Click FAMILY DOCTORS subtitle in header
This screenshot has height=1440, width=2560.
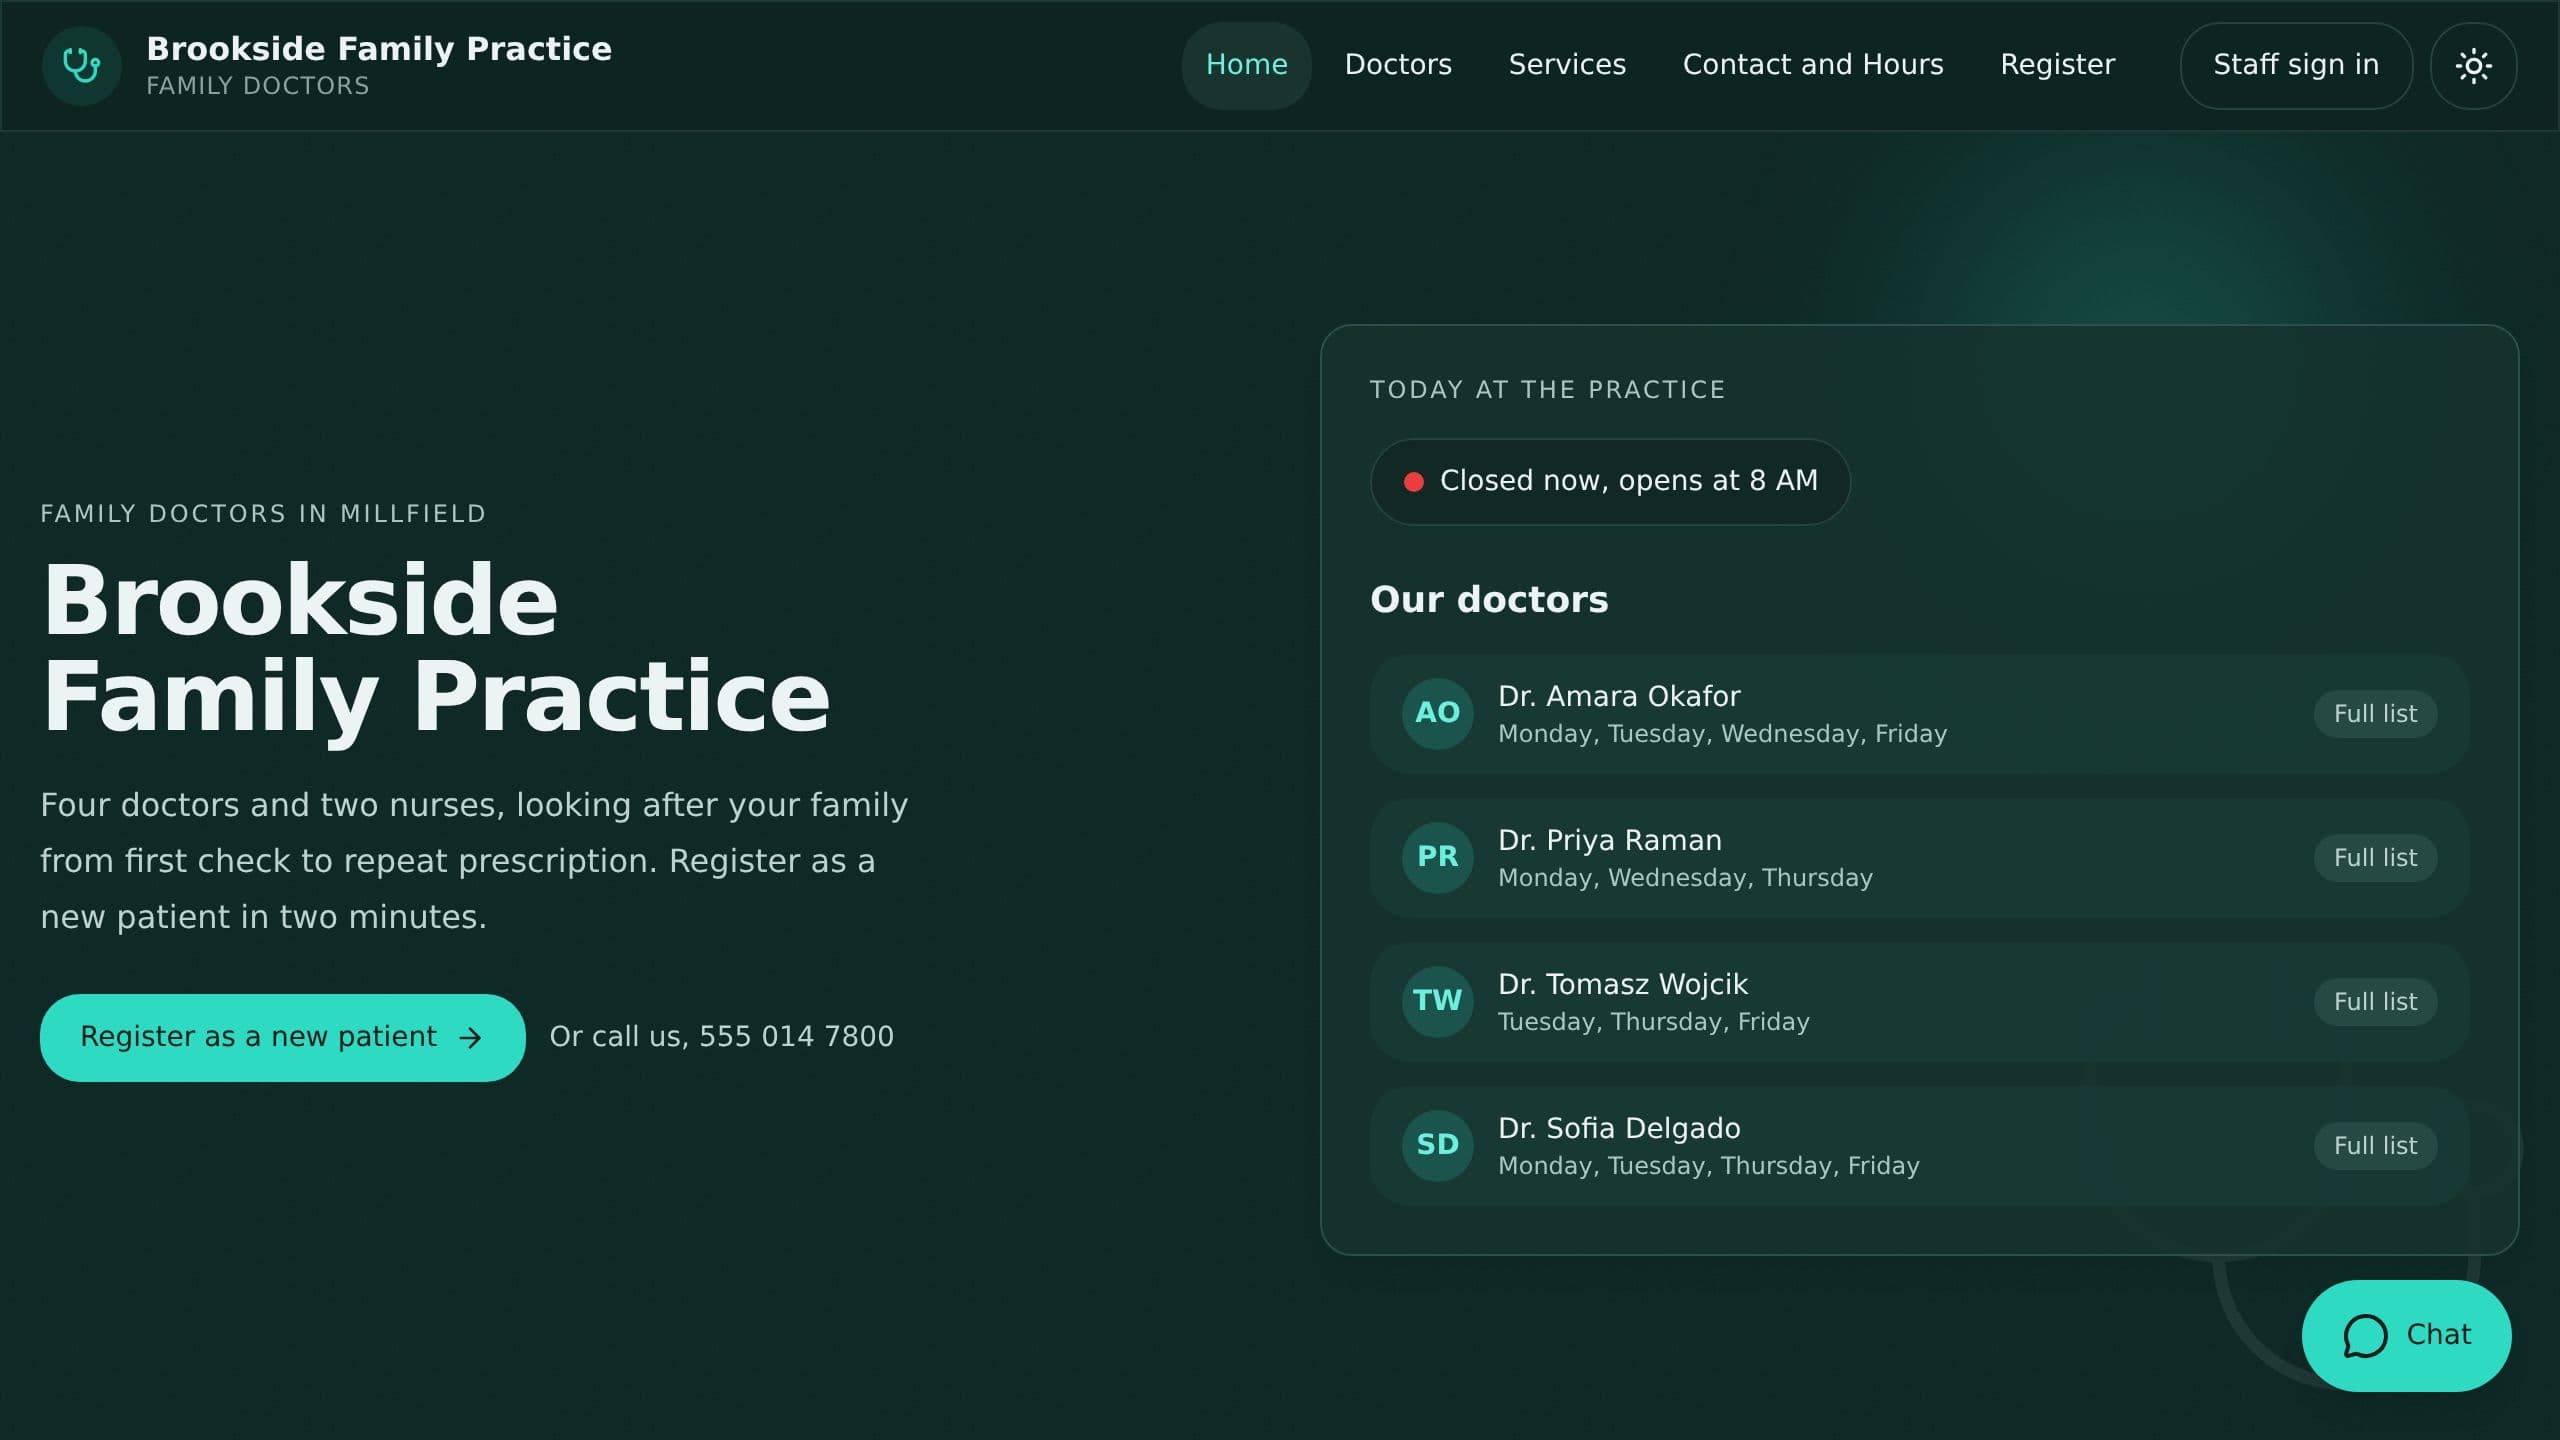(258, 86)
